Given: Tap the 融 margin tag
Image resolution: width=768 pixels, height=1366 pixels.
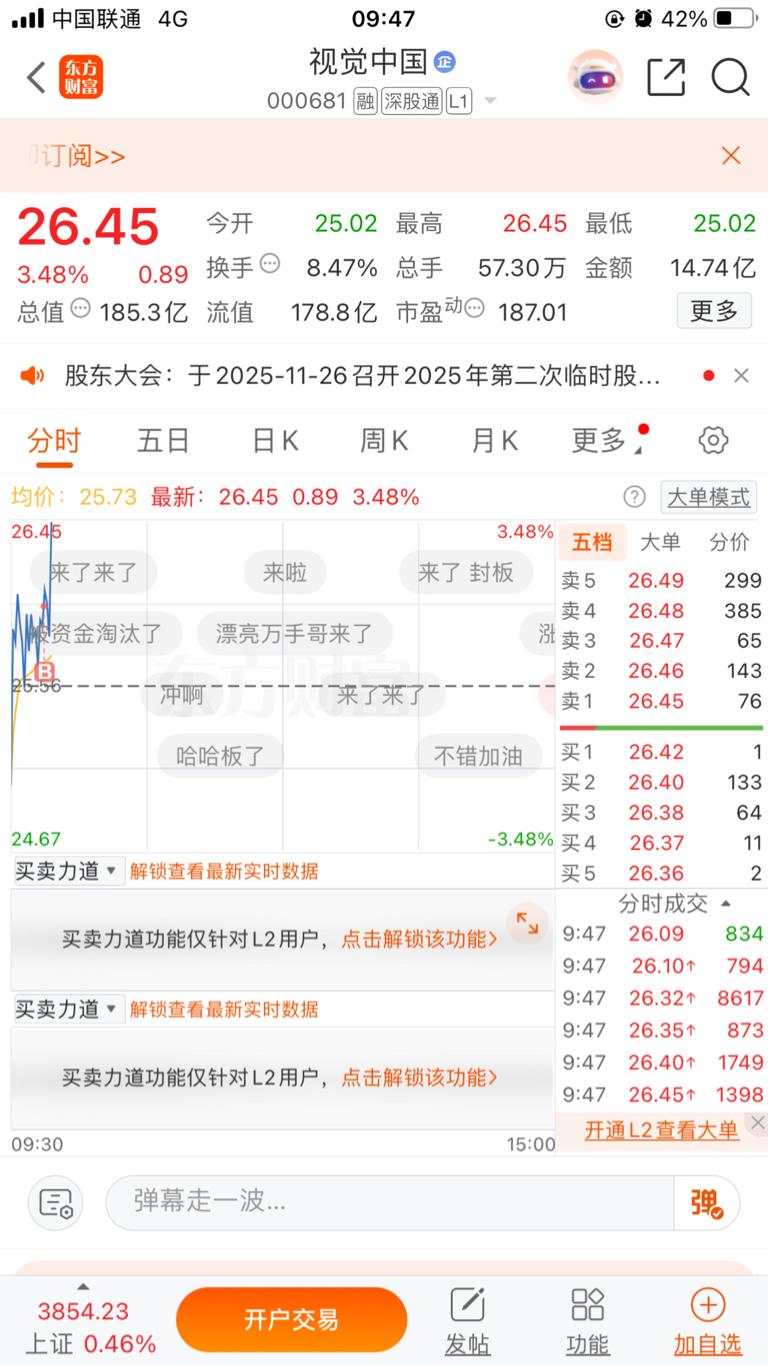Looking at the screenshot, I should (365, 101).
